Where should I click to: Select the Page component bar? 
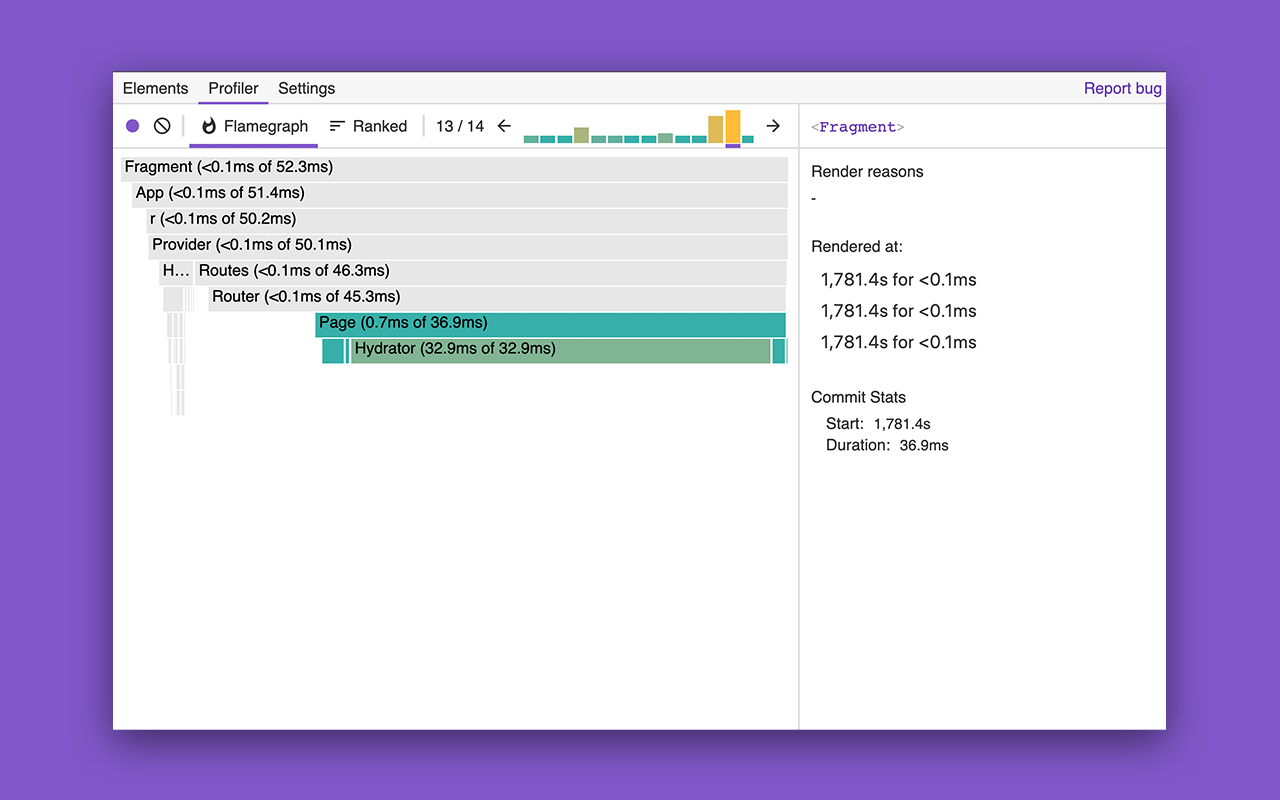(x=550, y=323)
